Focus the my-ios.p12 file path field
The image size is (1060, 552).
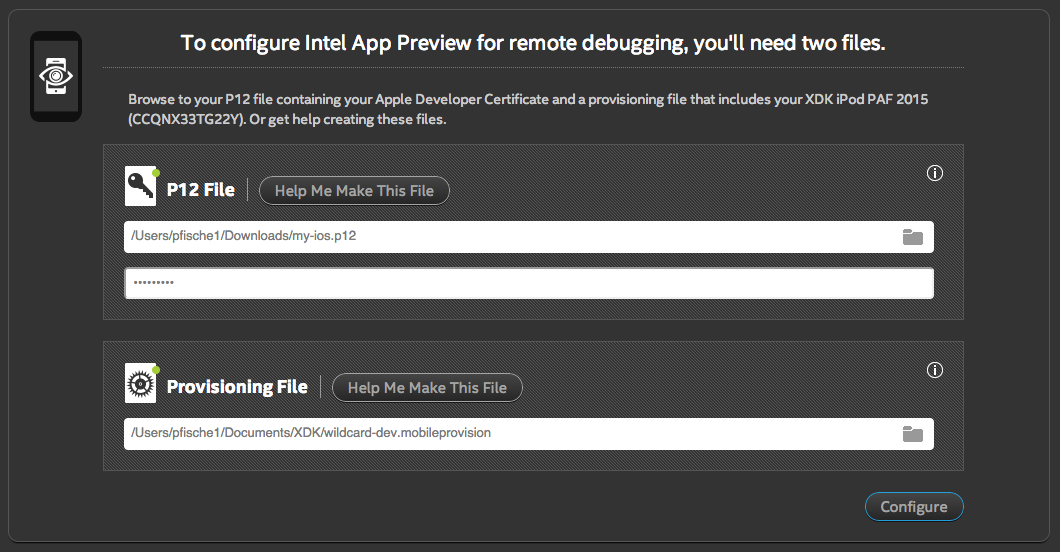tap(500, 237)
